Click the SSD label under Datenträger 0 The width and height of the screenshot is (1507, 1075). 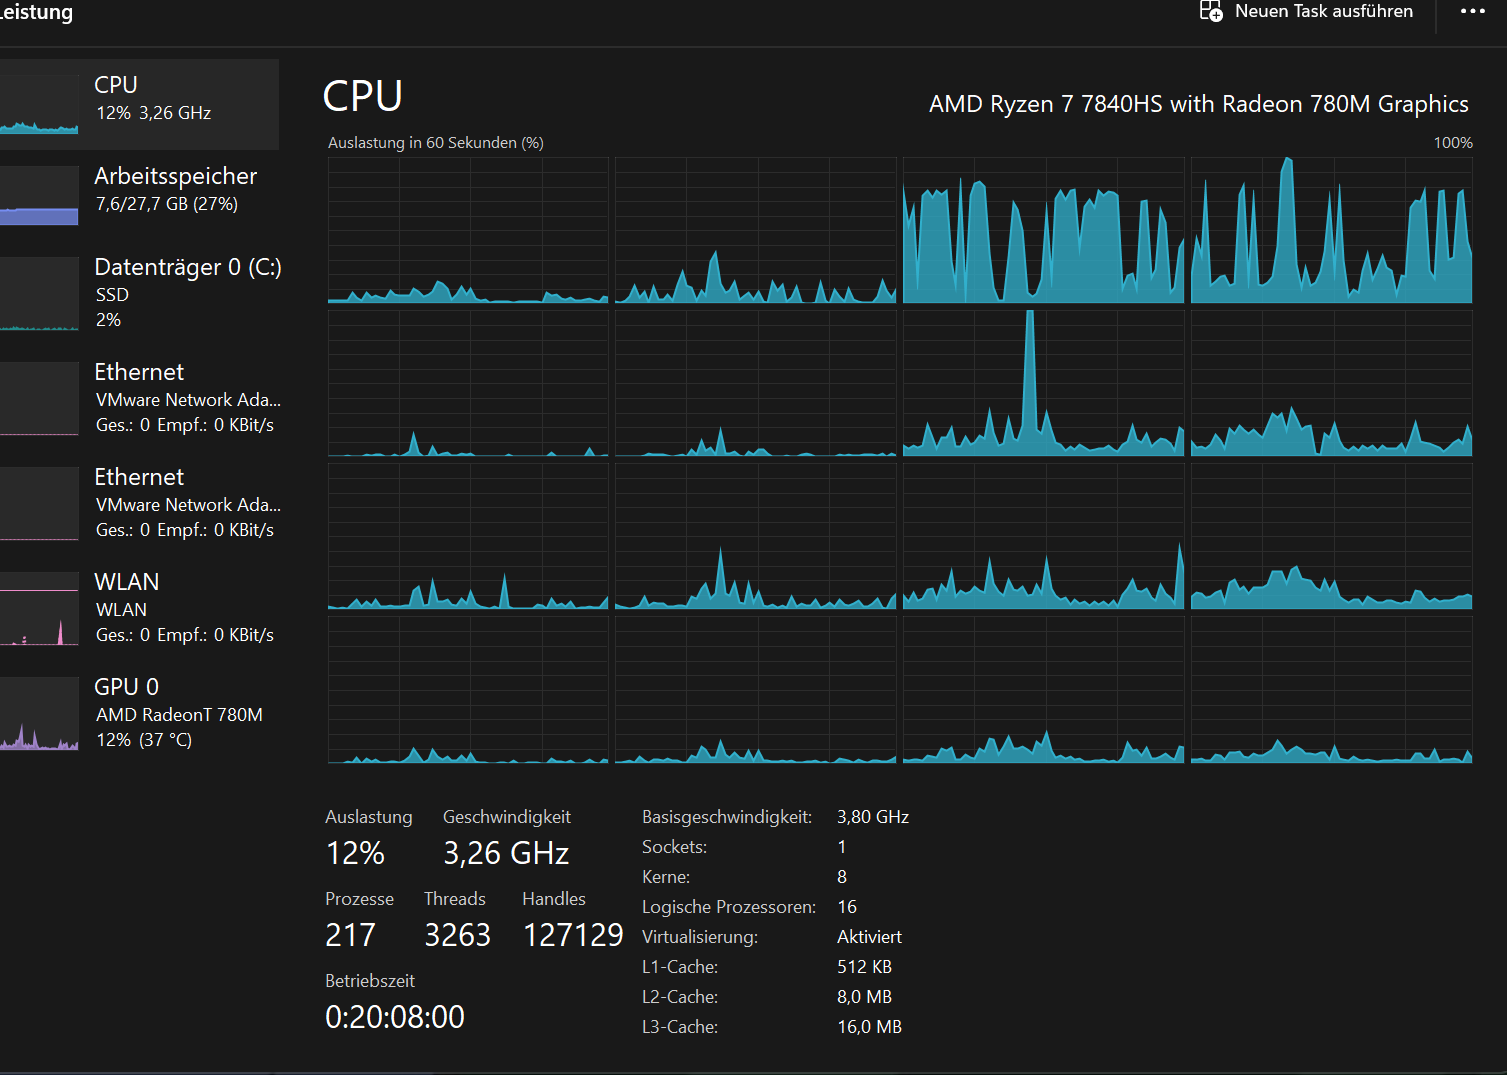112,295
